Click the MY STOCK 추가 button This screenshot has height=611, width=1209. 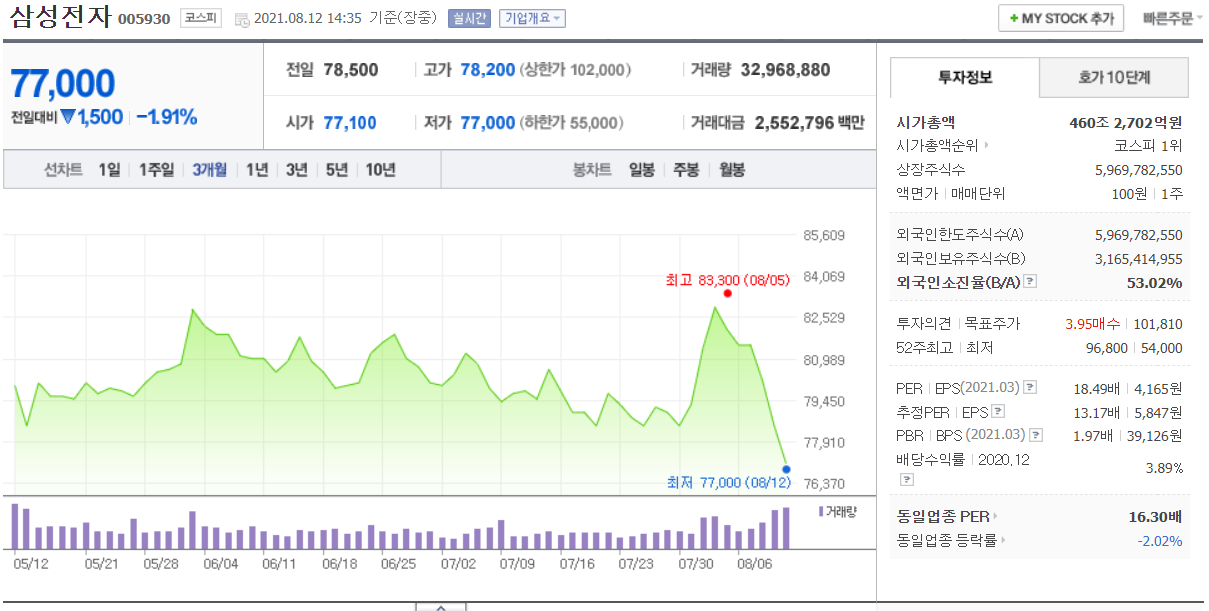1061,18
